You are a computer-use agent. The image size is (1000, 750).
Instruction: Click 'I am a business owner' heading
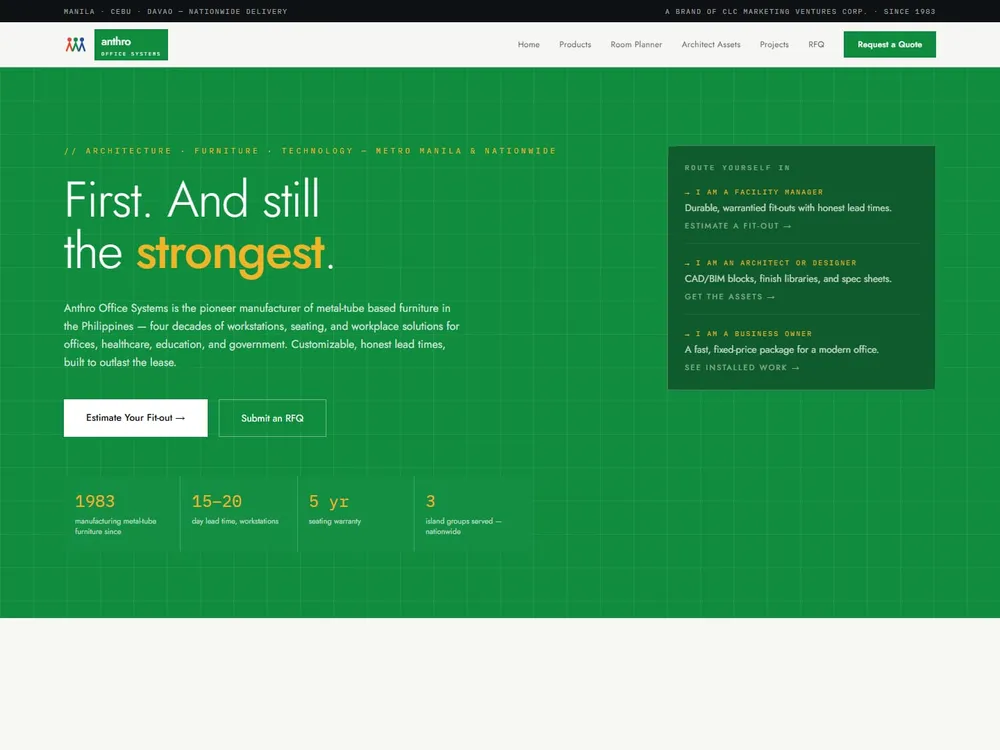(x=748, y=334)
